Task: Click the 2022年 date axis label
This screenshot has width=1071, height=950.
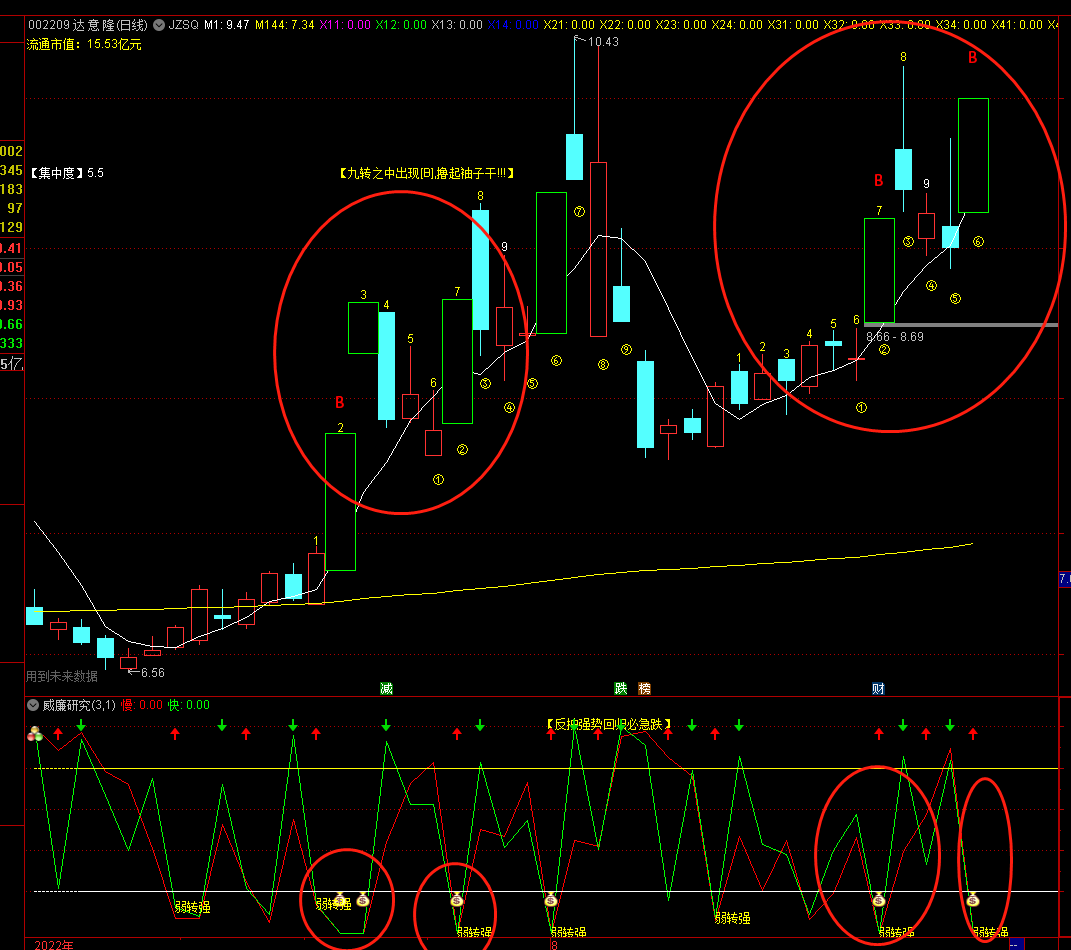Action: [54, 945]
